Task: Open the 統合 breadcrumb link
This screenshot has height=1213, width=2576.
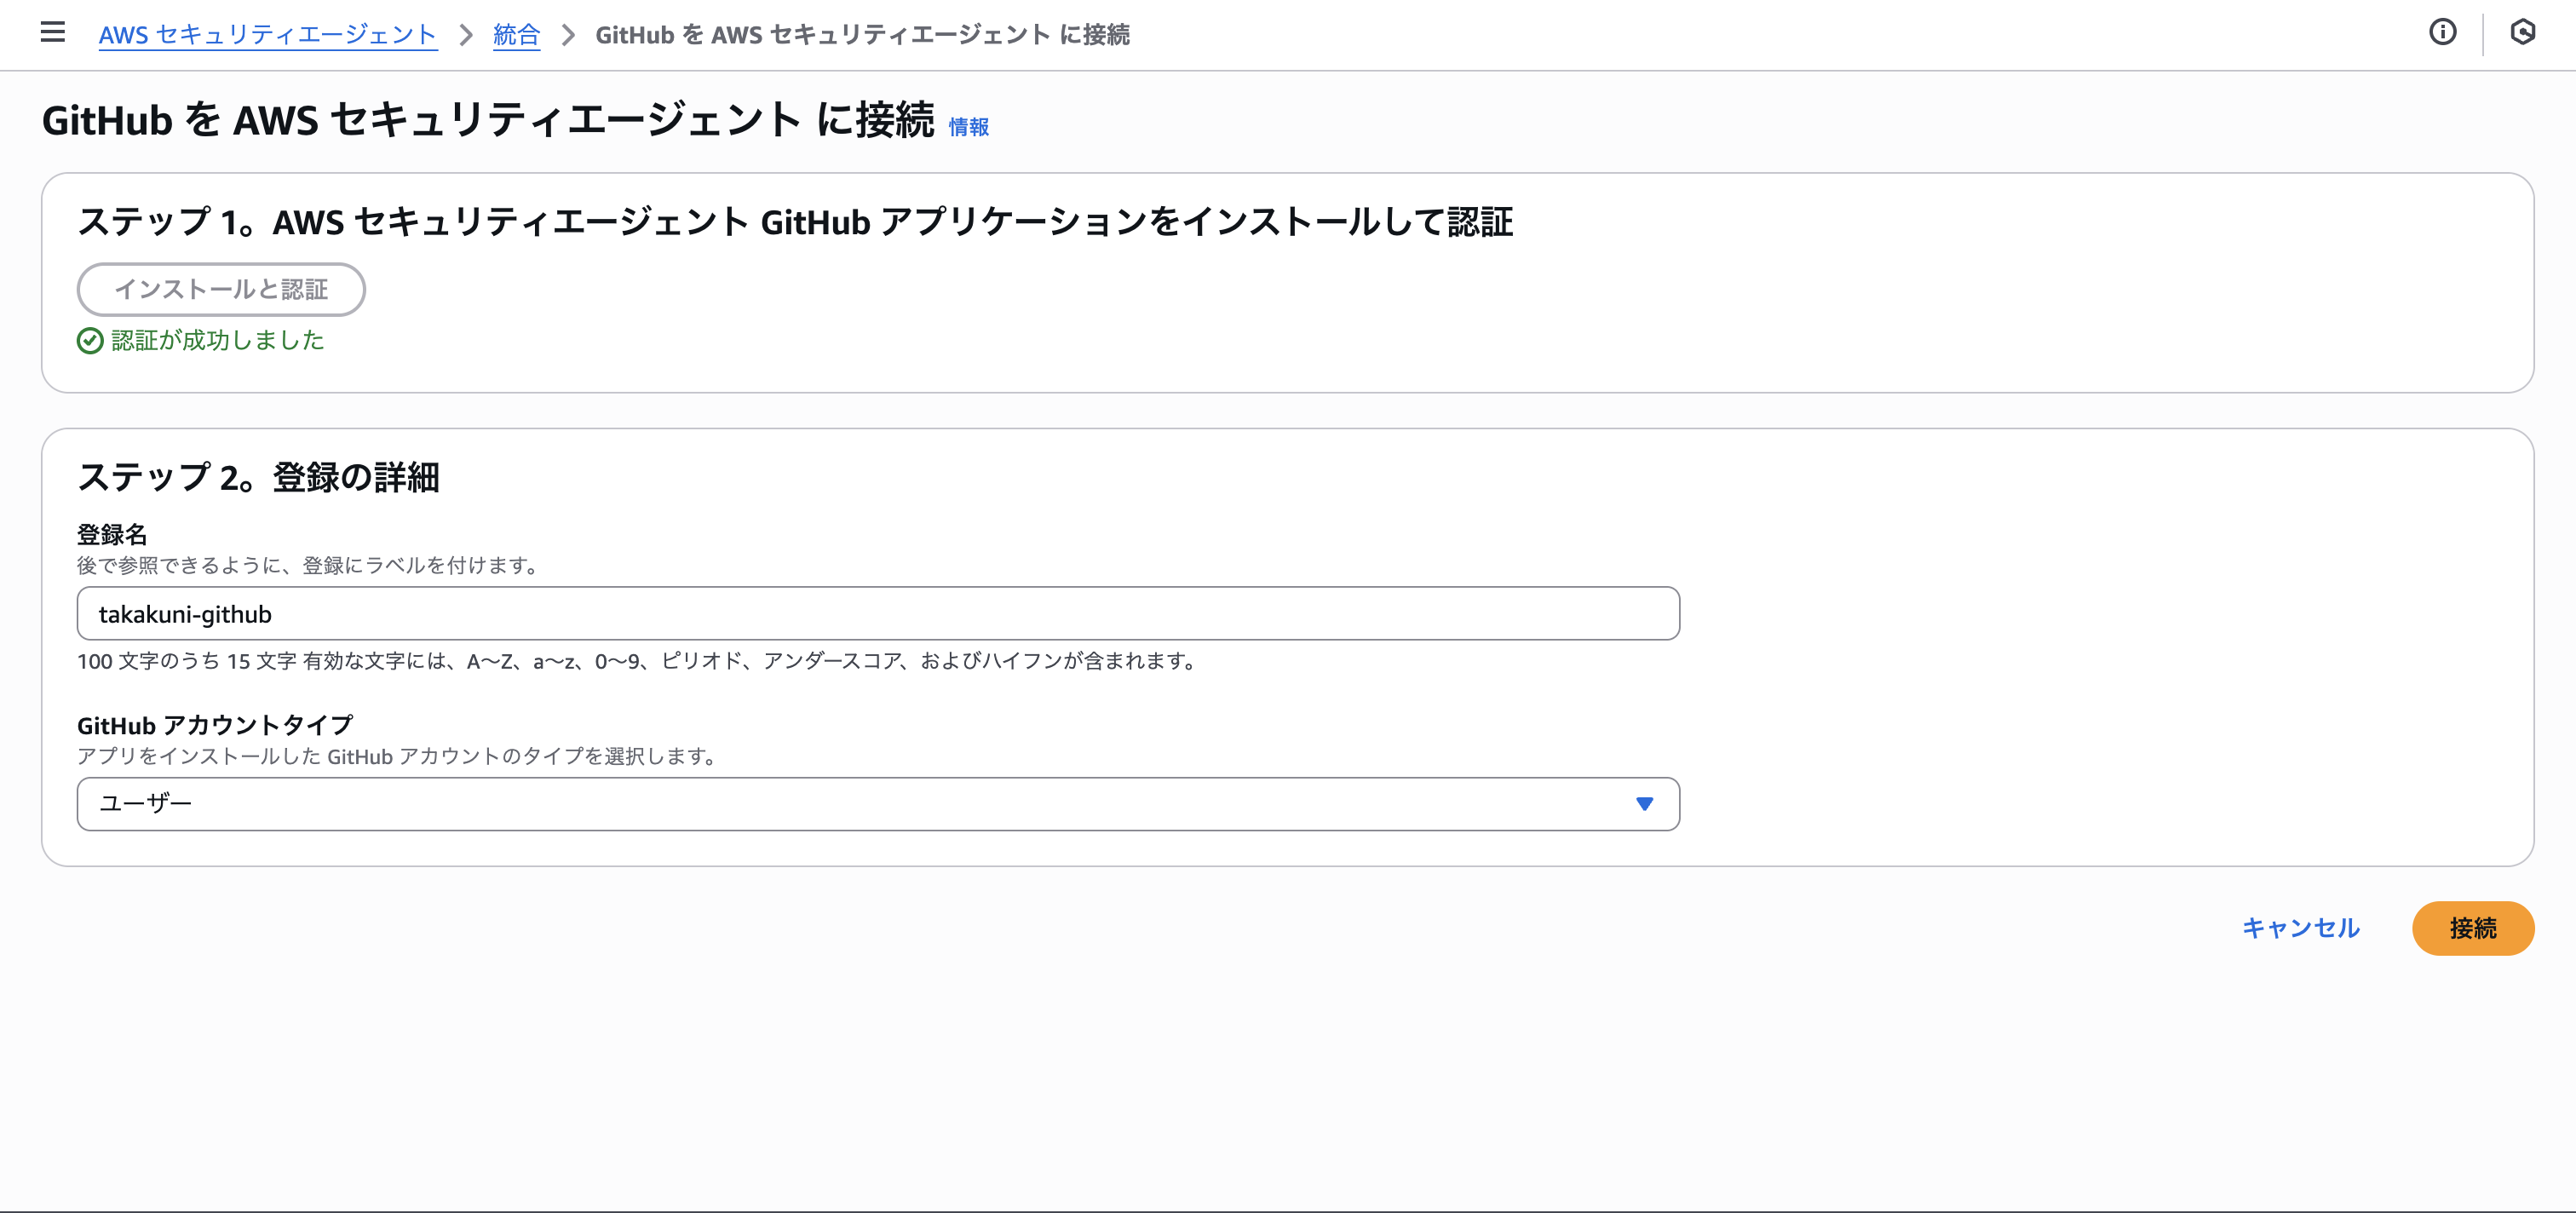Action: (x=515, y=34)
